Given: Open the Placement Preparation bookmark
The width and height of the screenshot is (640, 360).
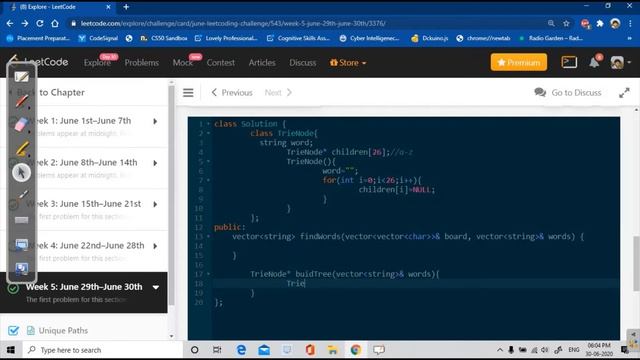Looking at the screenshot, I should pyautogui.click(x=38, y=38).
